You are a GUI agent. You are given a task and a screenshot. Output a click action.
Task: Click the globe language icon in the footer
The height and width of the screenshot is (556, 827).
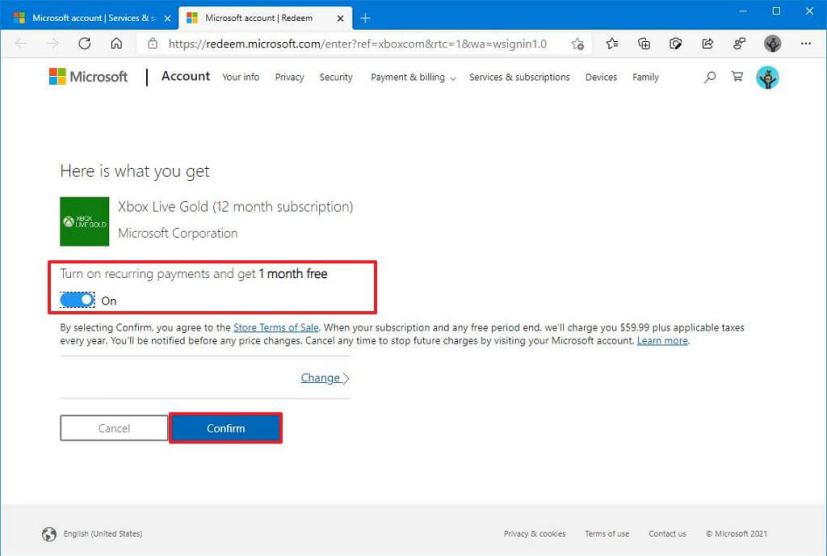pyautogui.click(x=49, y=534)
